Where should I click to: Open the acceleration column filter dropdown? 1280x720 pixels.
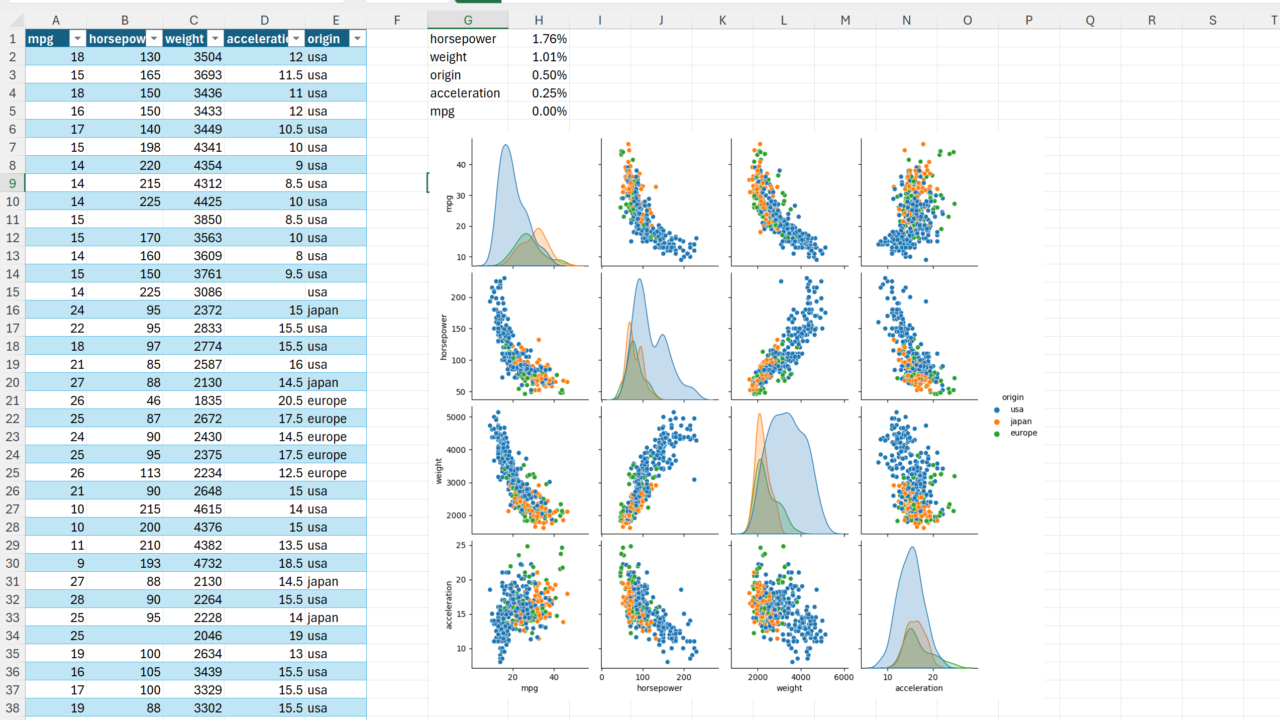(294, 38)
